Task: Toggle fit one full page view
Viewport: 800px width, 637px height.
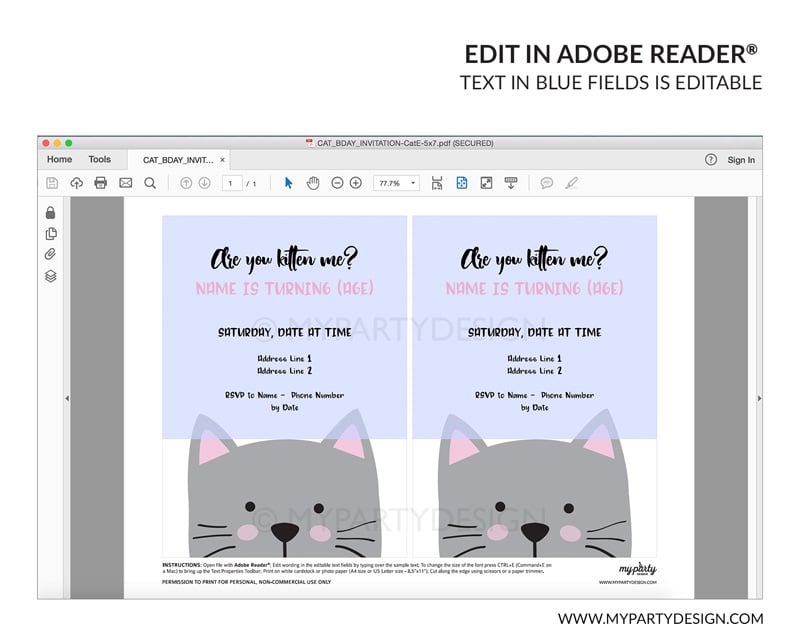Action: click(x=462, y=183)
